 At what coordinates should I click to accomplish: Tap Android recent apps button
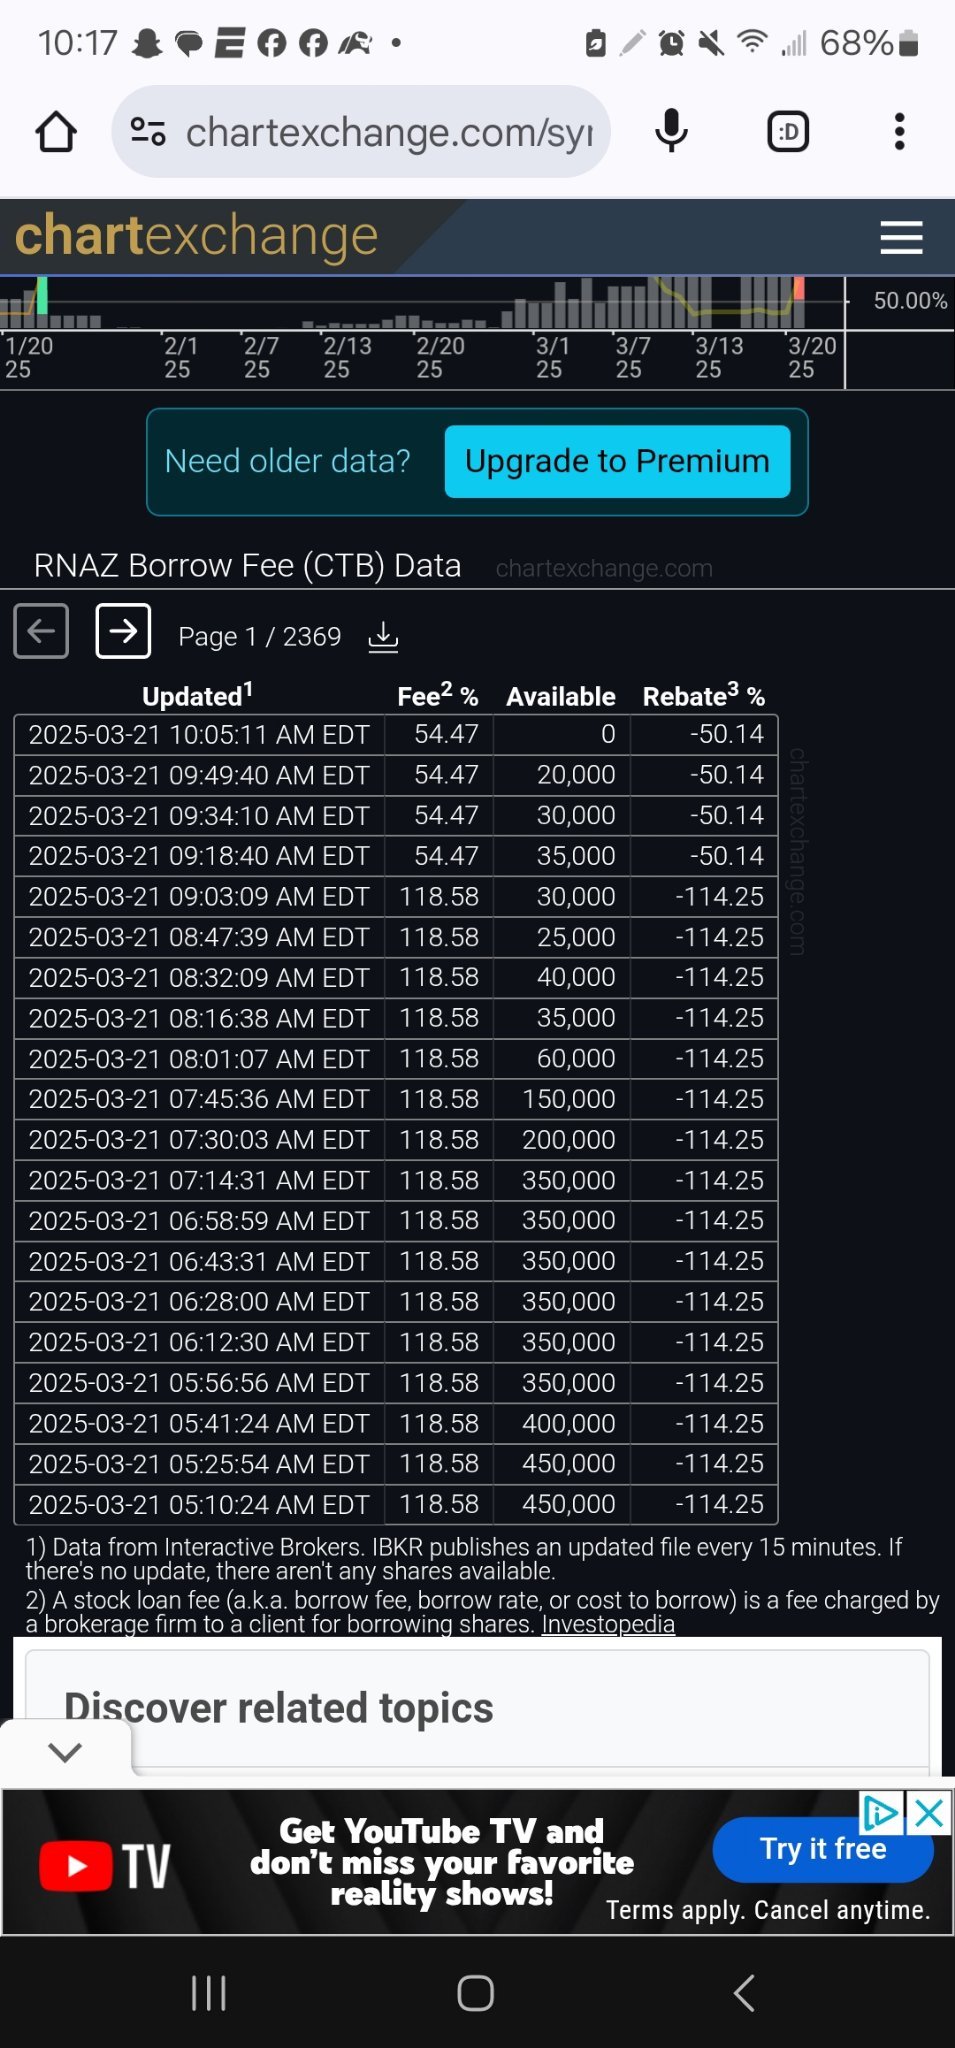pos(208,1993)
